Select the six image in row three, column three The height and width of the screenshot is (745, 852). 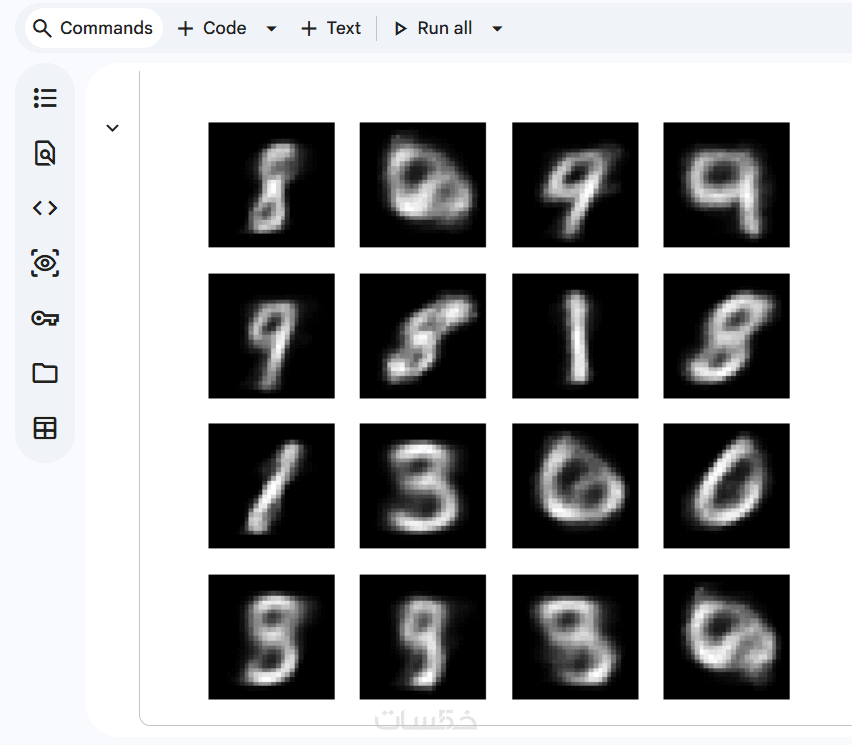[575, 486]
